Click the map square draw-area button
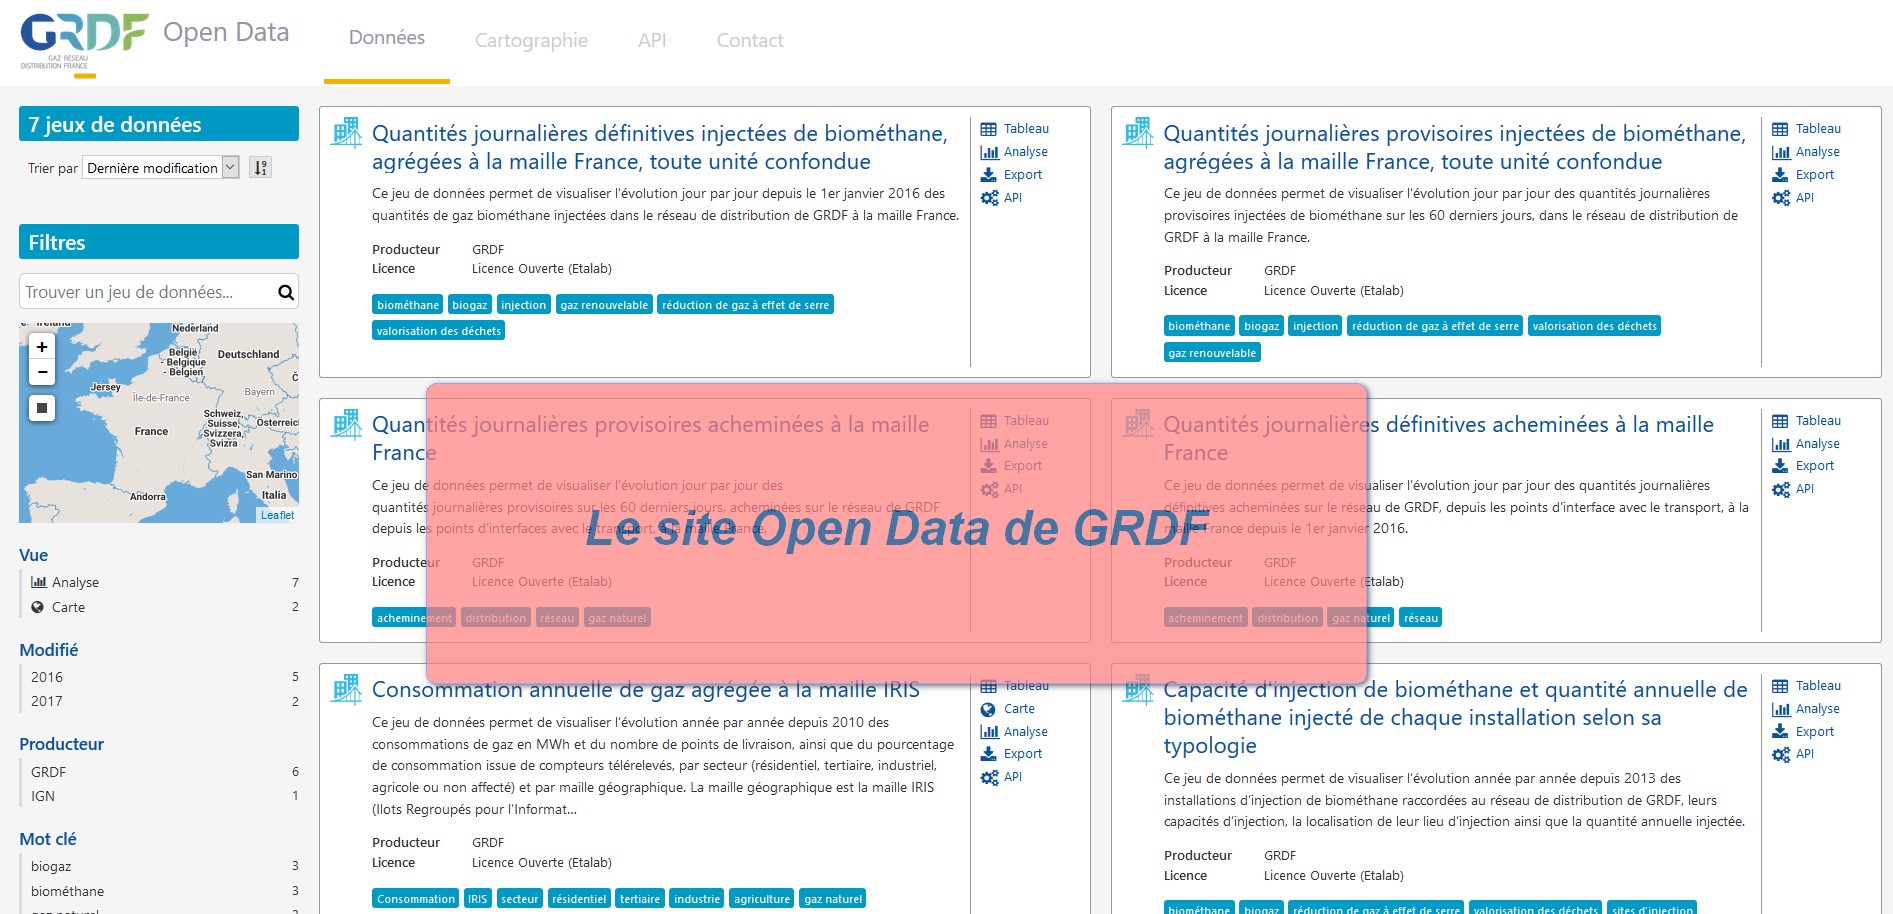Screen dimensions: 1893x914 42,408
